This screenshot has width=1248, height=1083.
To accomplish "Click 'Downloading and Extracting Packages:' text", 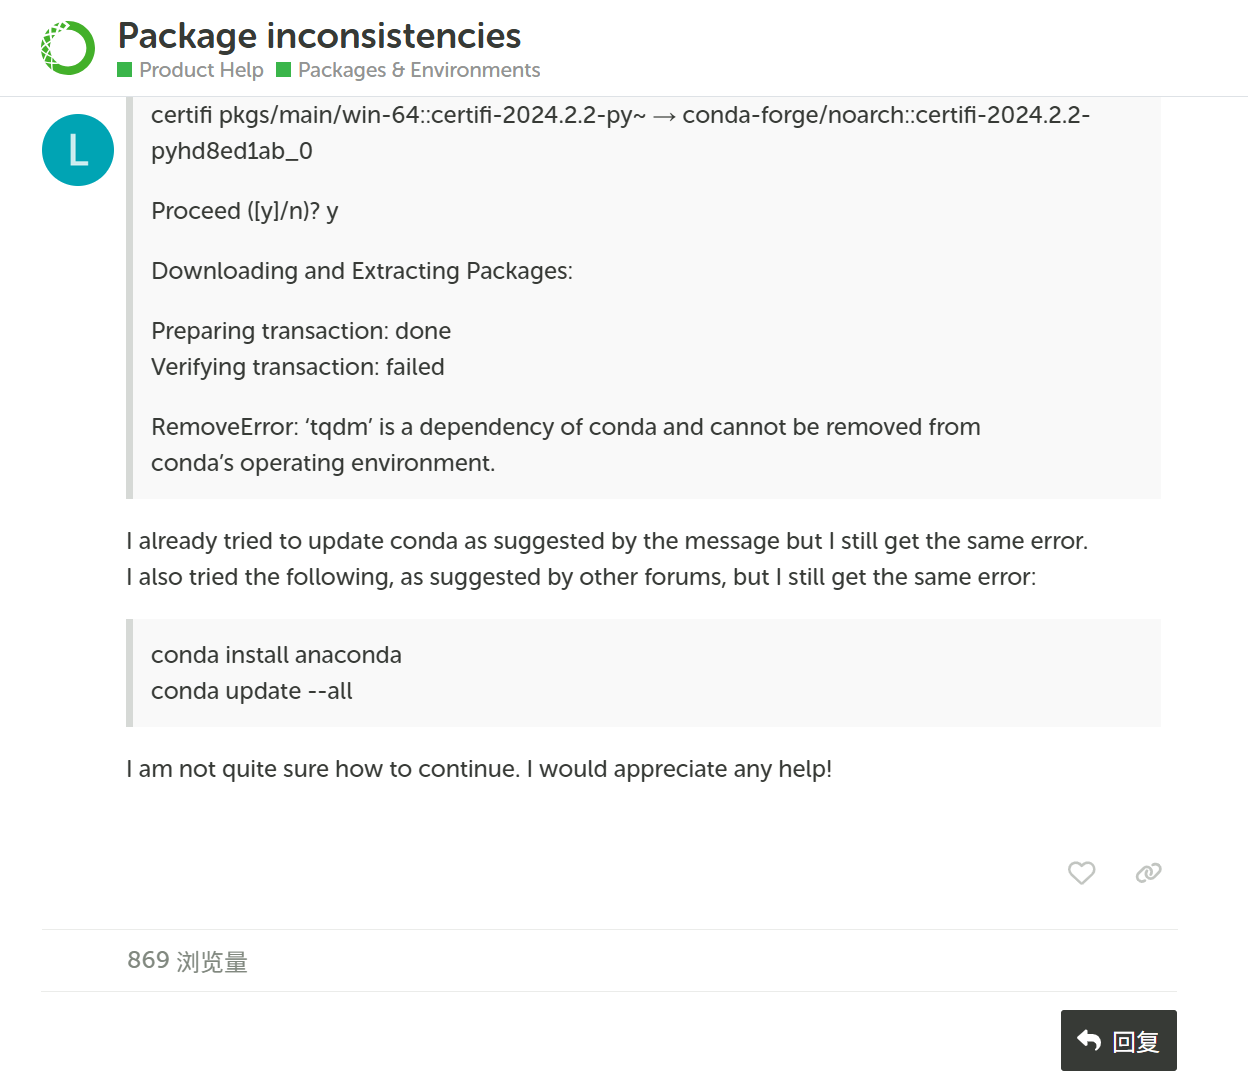I will click(362, 271).
